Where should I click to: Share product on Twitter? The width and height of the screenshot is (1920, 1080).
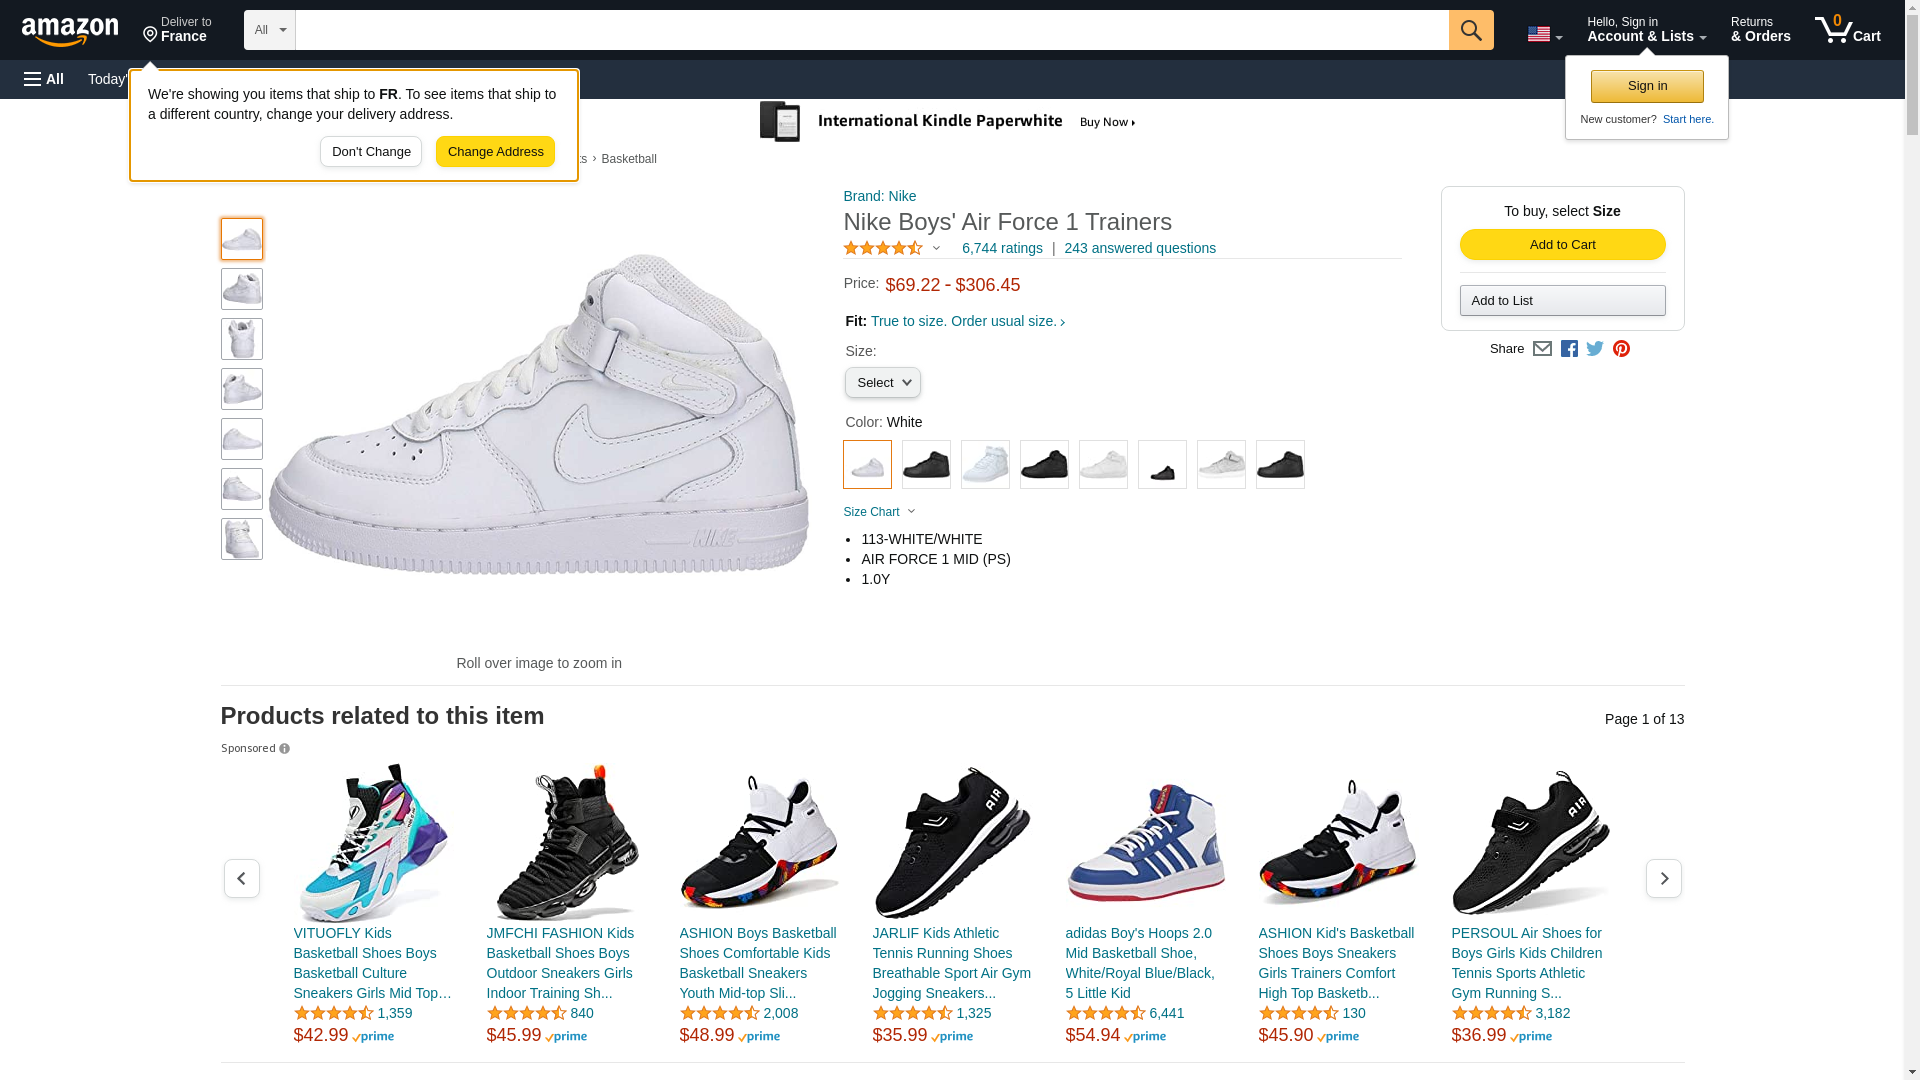click(1595, 349)
